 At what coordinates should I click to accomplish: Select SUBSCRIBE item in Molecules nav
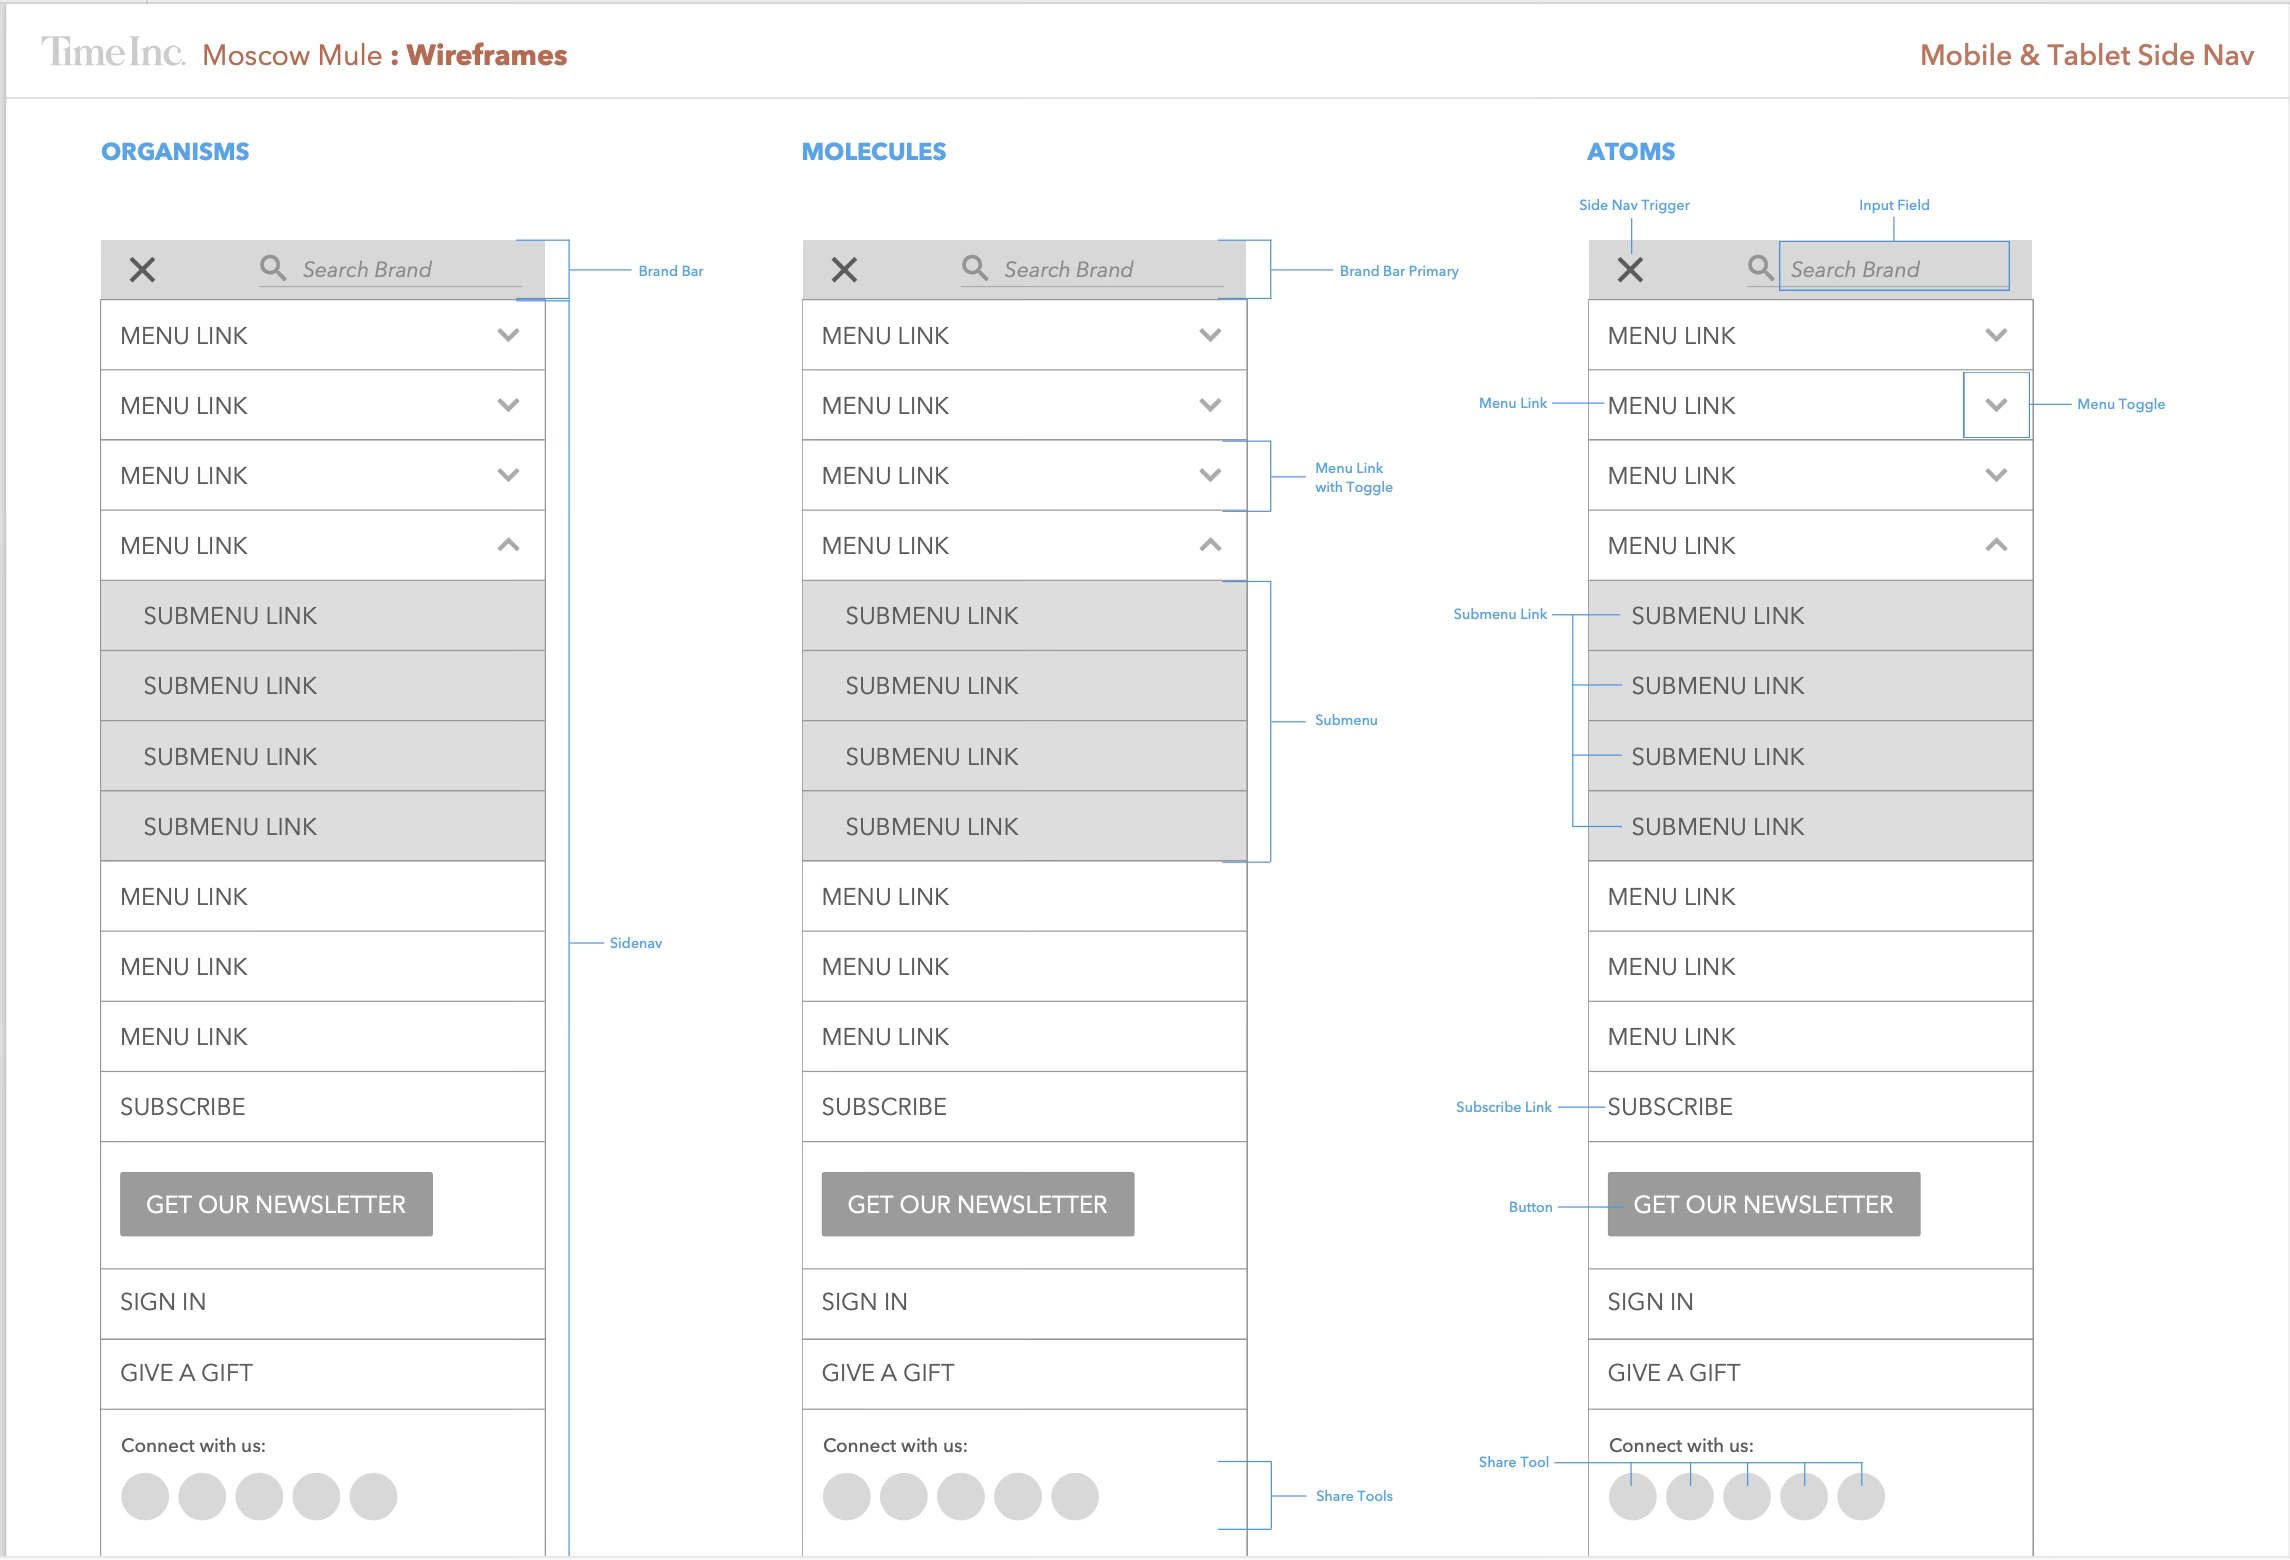pyautogui.click(x=884, y=1106)
